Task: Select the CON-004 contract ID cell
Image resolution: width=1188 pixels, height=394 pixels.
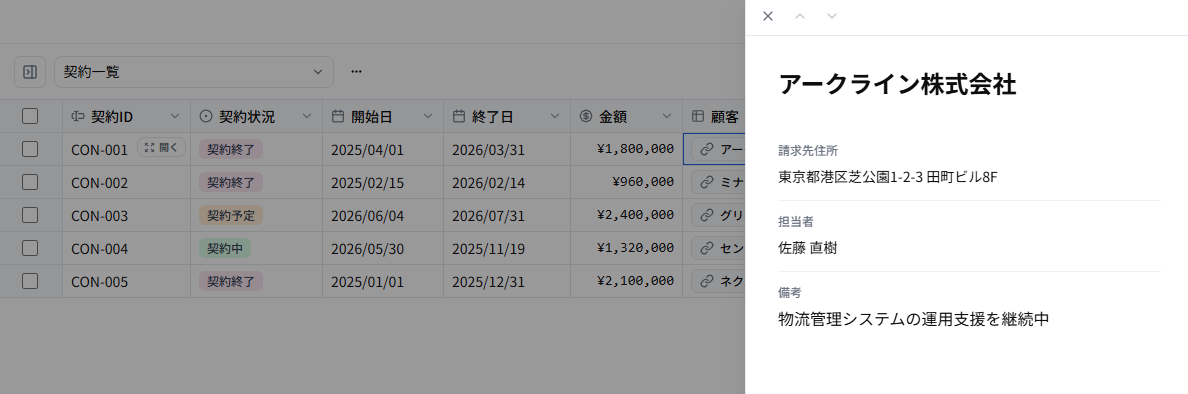Action: click(127, 248)
